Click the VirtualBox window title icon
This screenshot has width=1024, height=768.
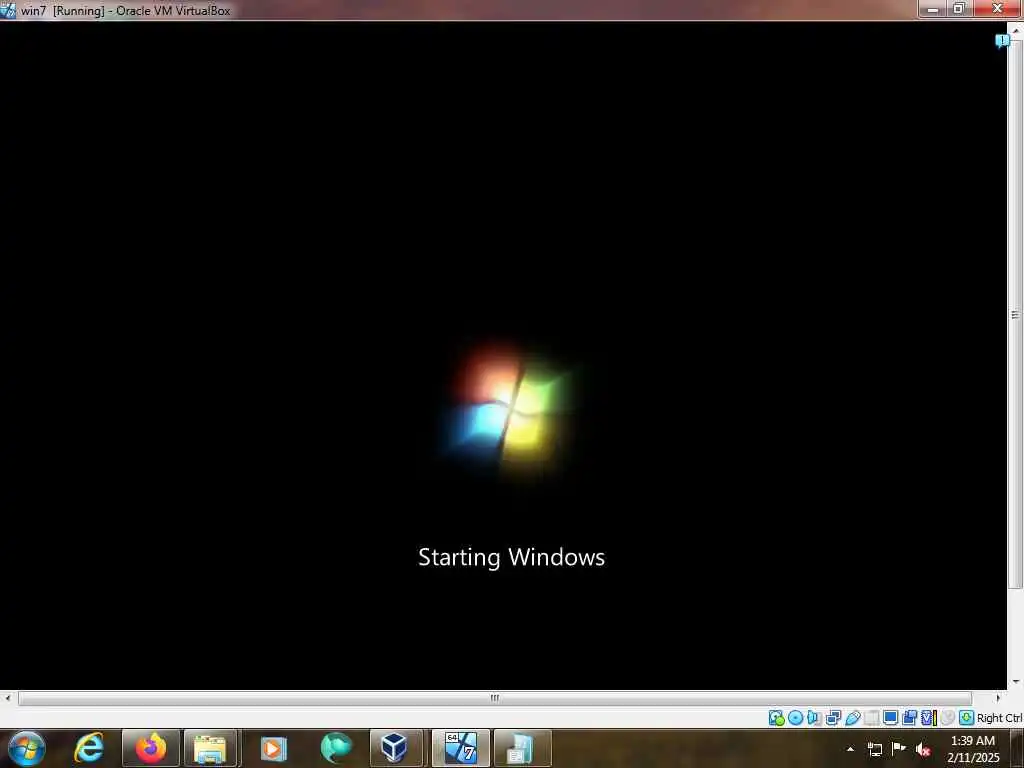[x=8, y=10]
